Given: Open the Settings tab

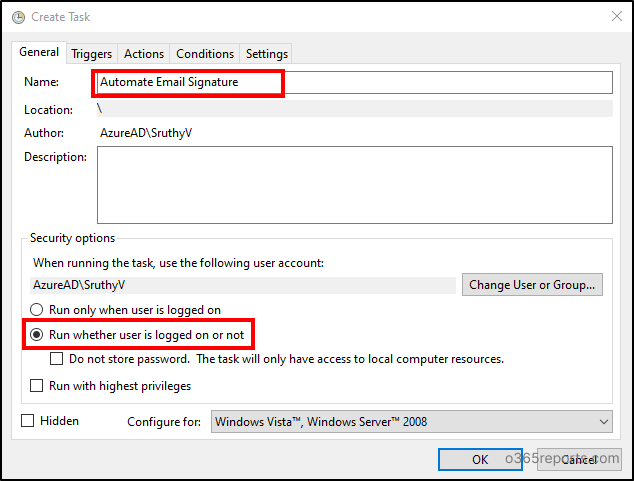Looking at the screenshot, I should pos(267,54).
